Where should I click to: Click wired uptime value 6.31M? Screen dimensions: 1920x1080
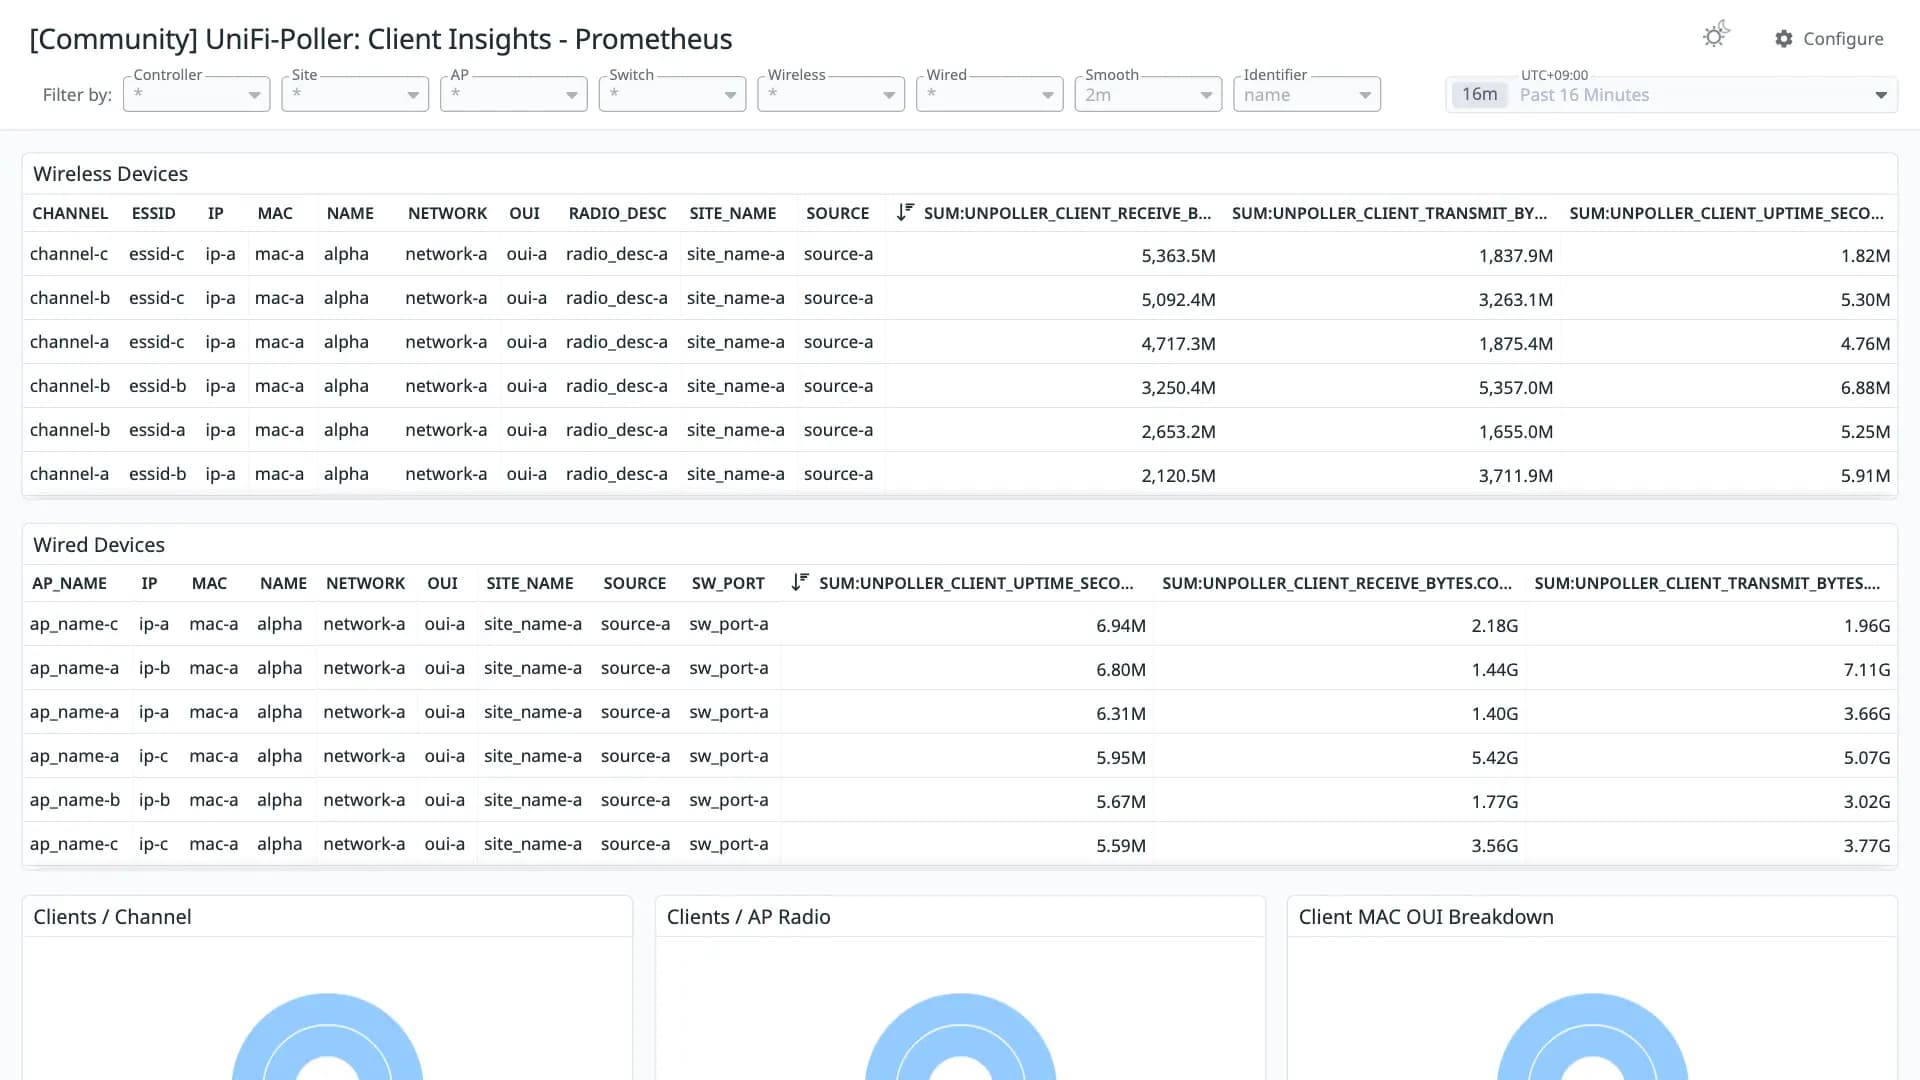click(x=1120, y=714)
